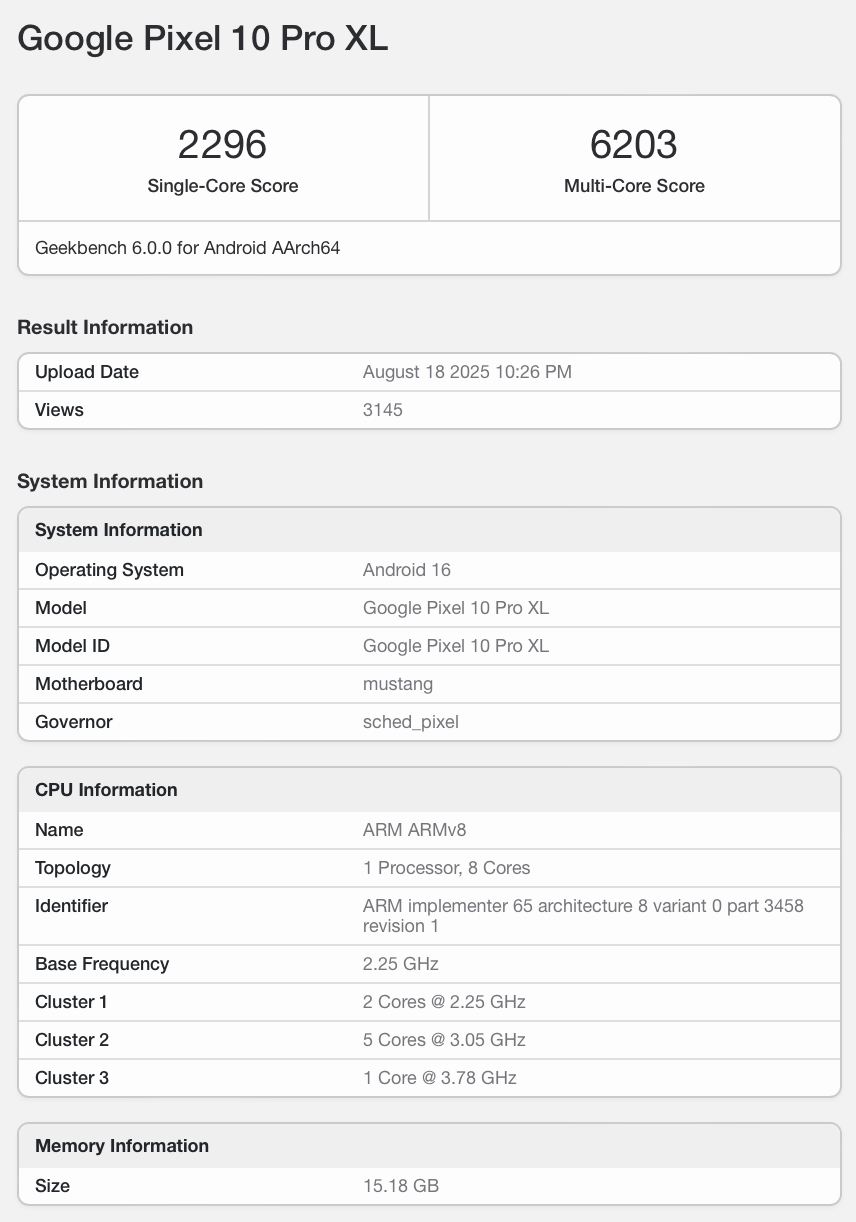Click the 5 Cores @ 3.05 GHz value

(444, 1040)
